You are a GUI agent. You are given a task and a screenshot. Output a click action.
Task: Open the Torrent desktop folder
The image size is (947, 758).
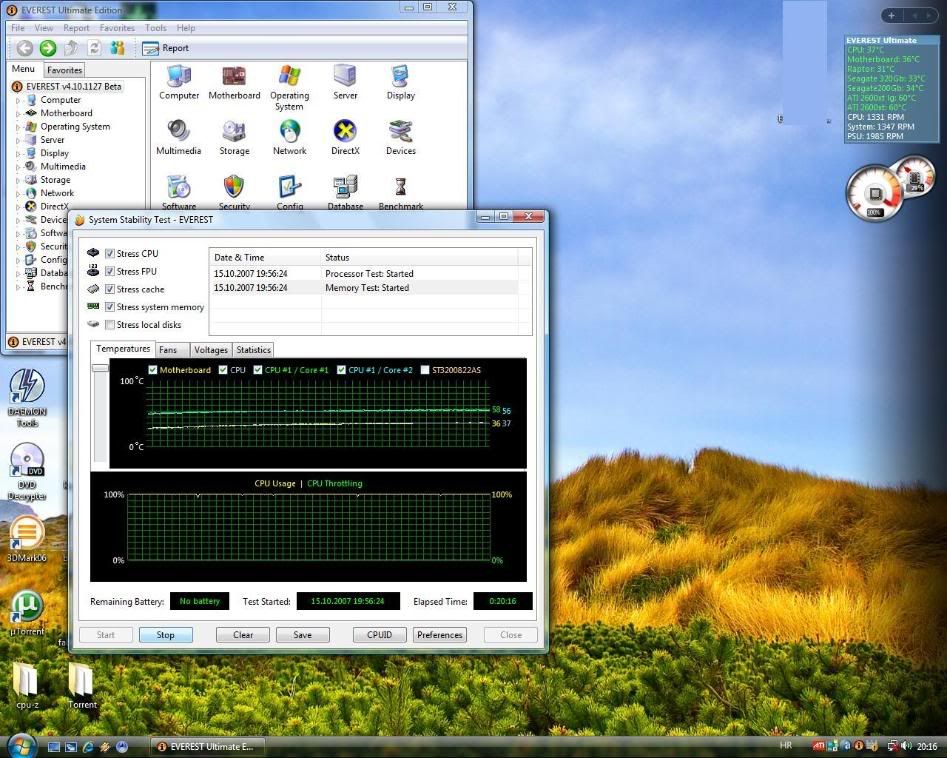[82, 685]
